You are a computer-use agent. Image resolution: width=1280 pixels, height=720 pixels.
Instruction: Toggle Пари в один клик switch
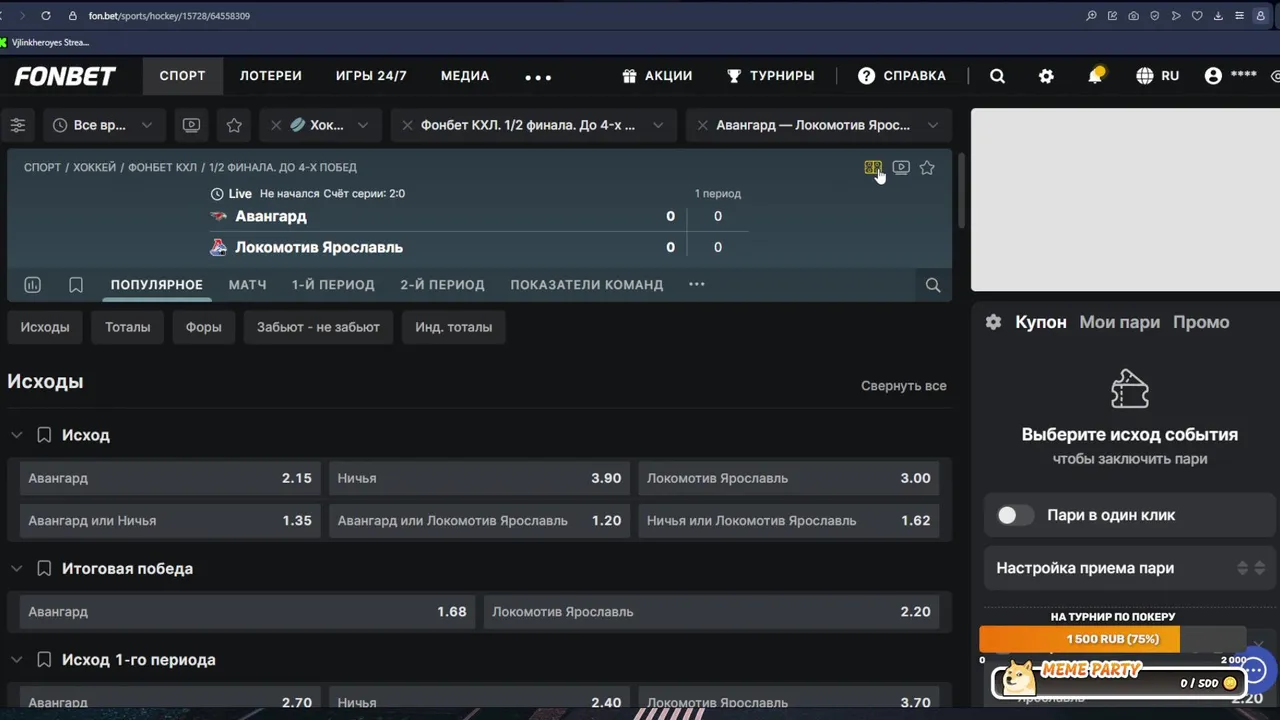click(1015, 515)
